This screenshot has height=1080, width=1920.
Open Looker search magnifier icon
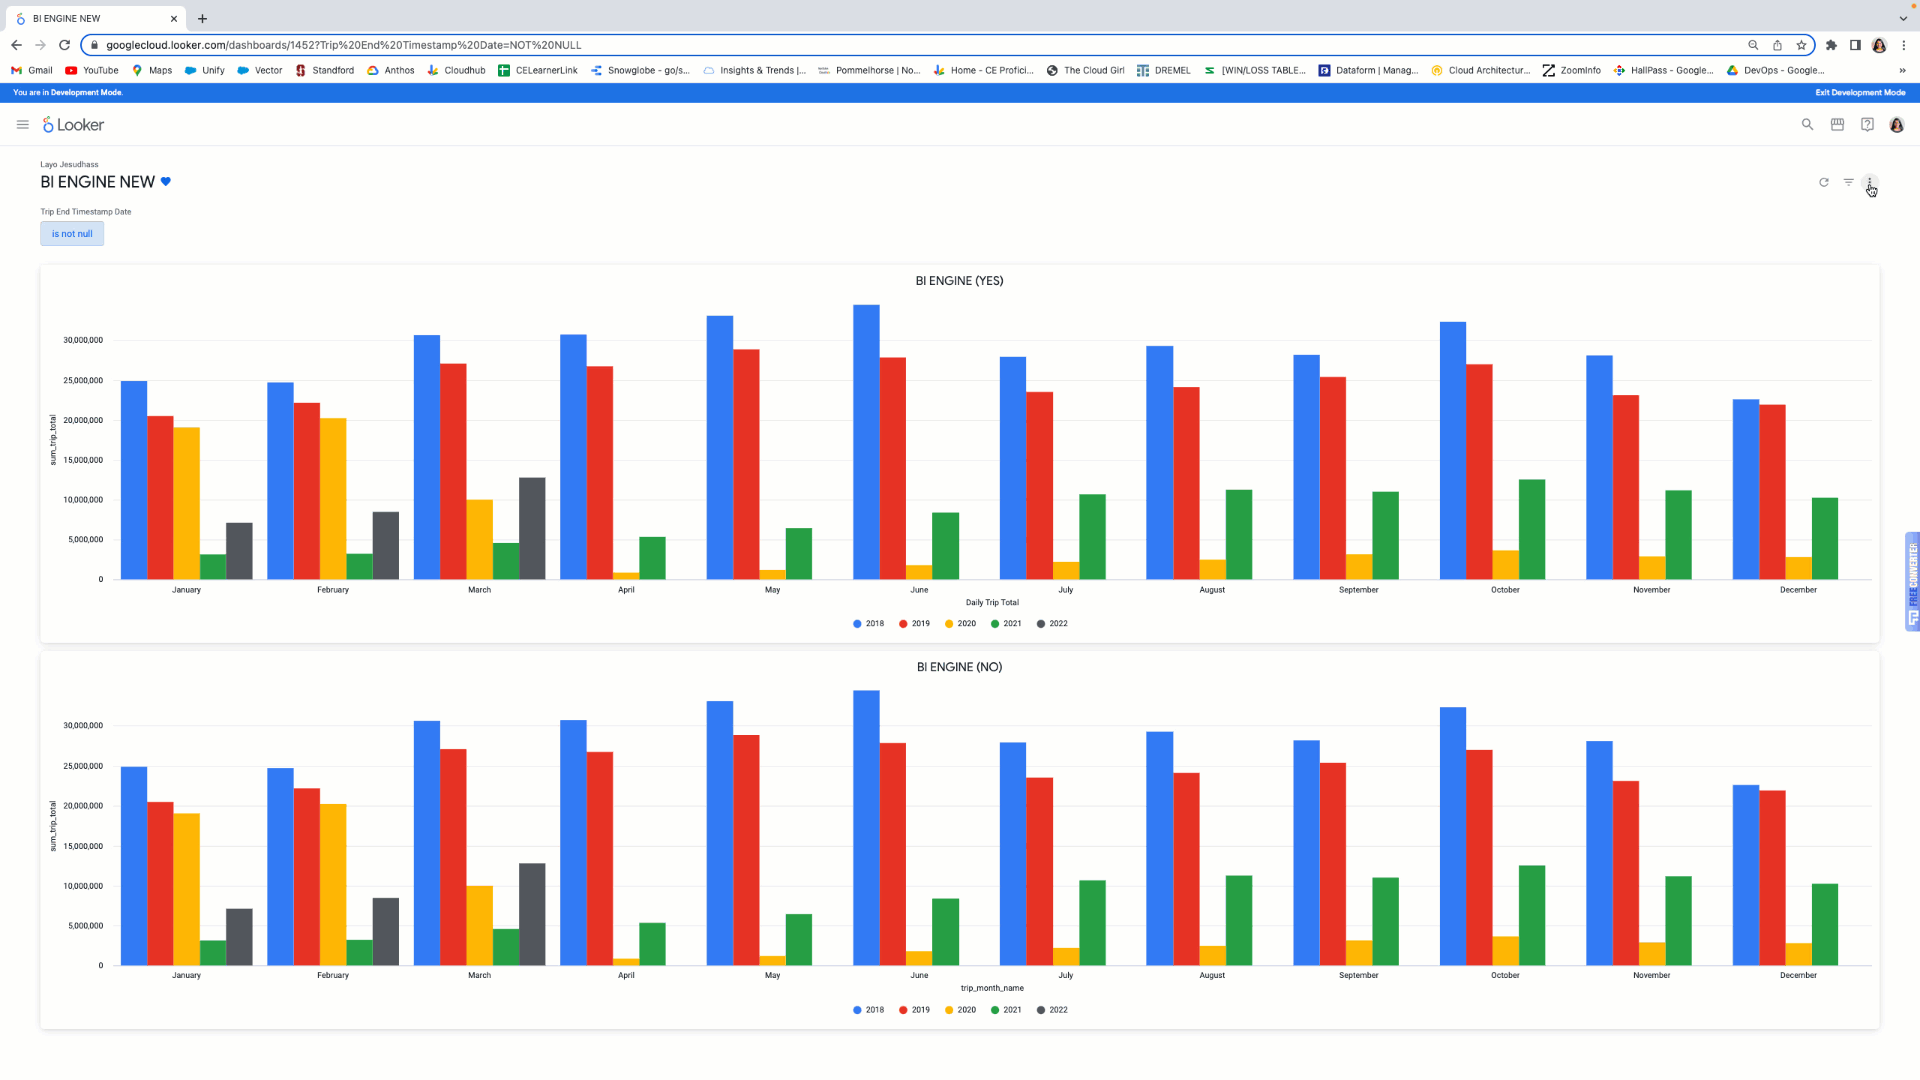[1807, 125]
